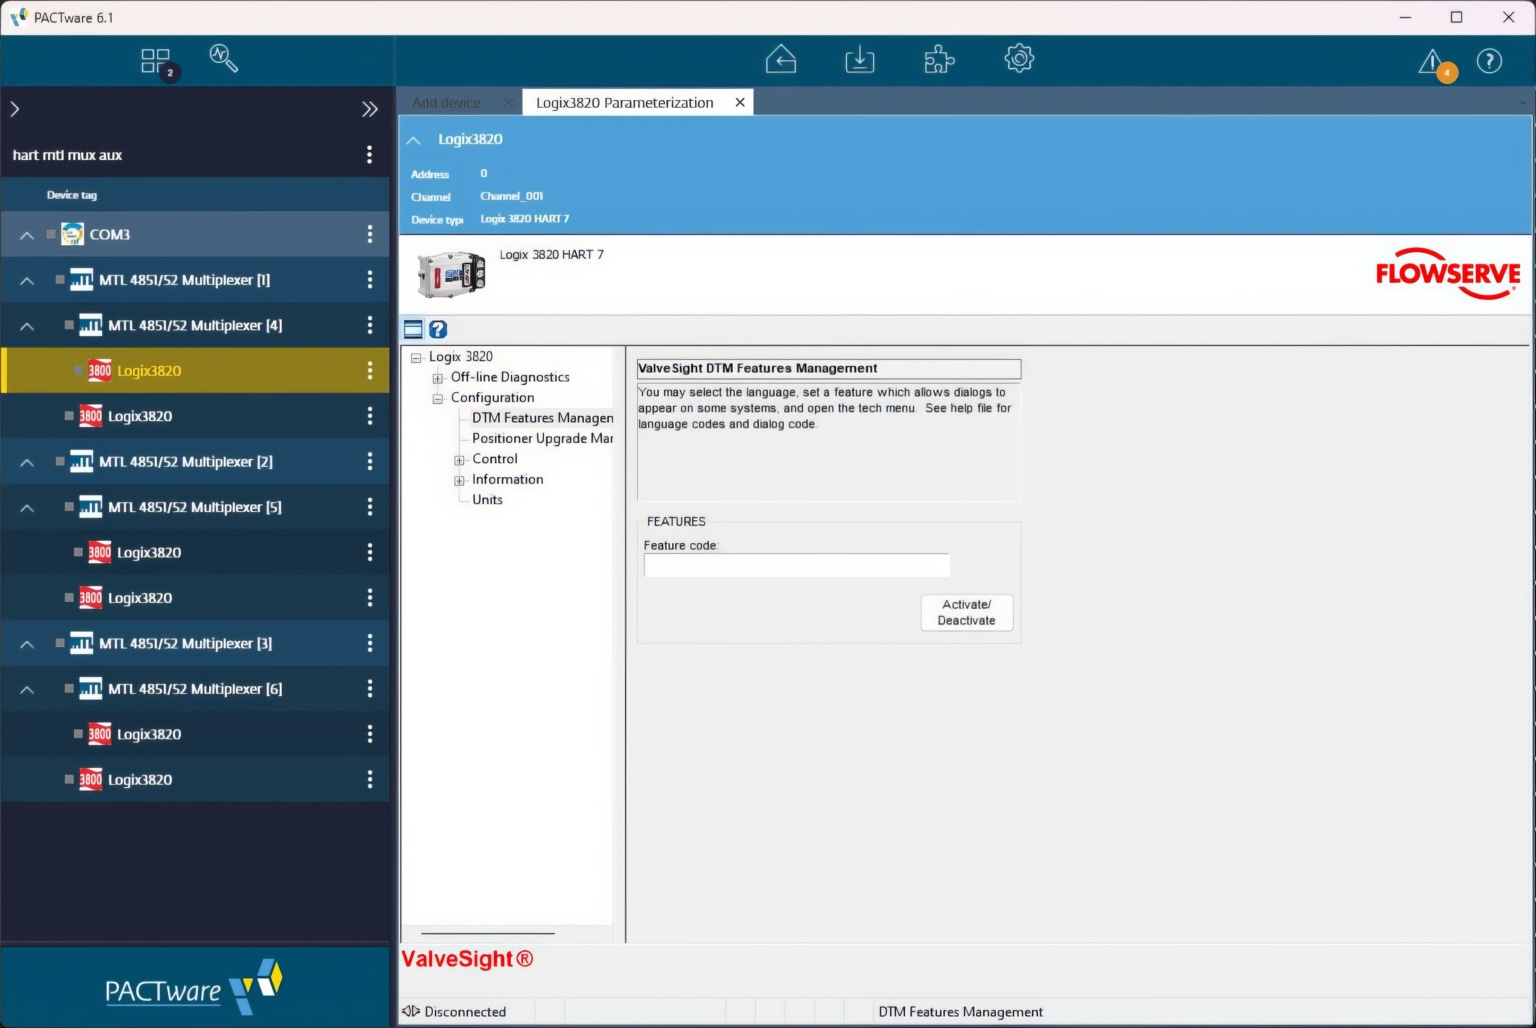Collapse MTL 4851/52 Multiplexer [5] node

27,508
